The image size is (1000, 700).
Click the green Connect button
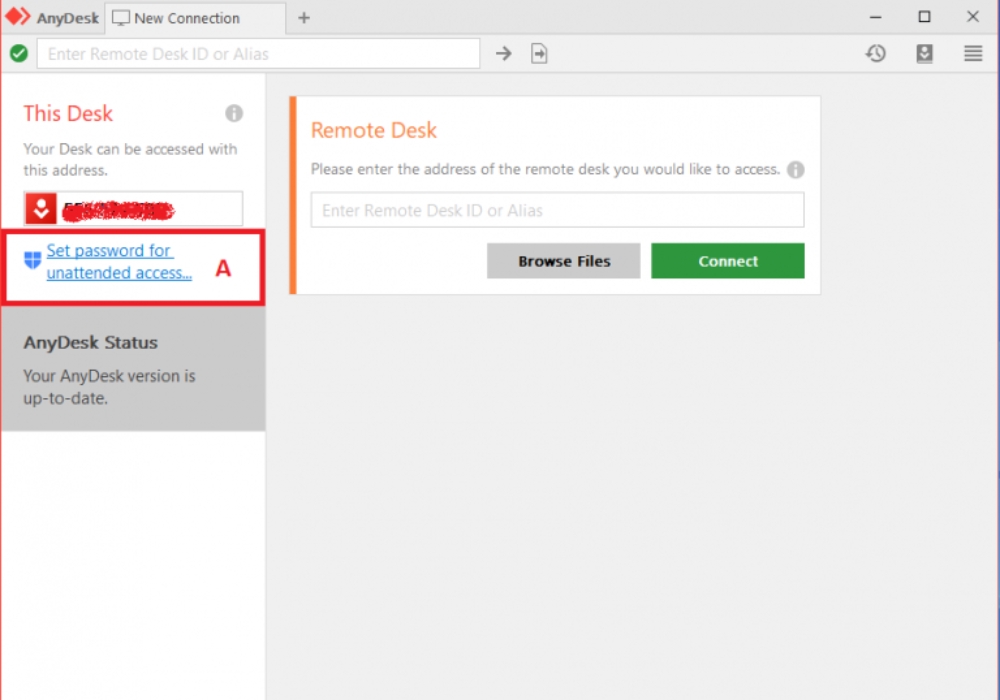pos(728,261)
